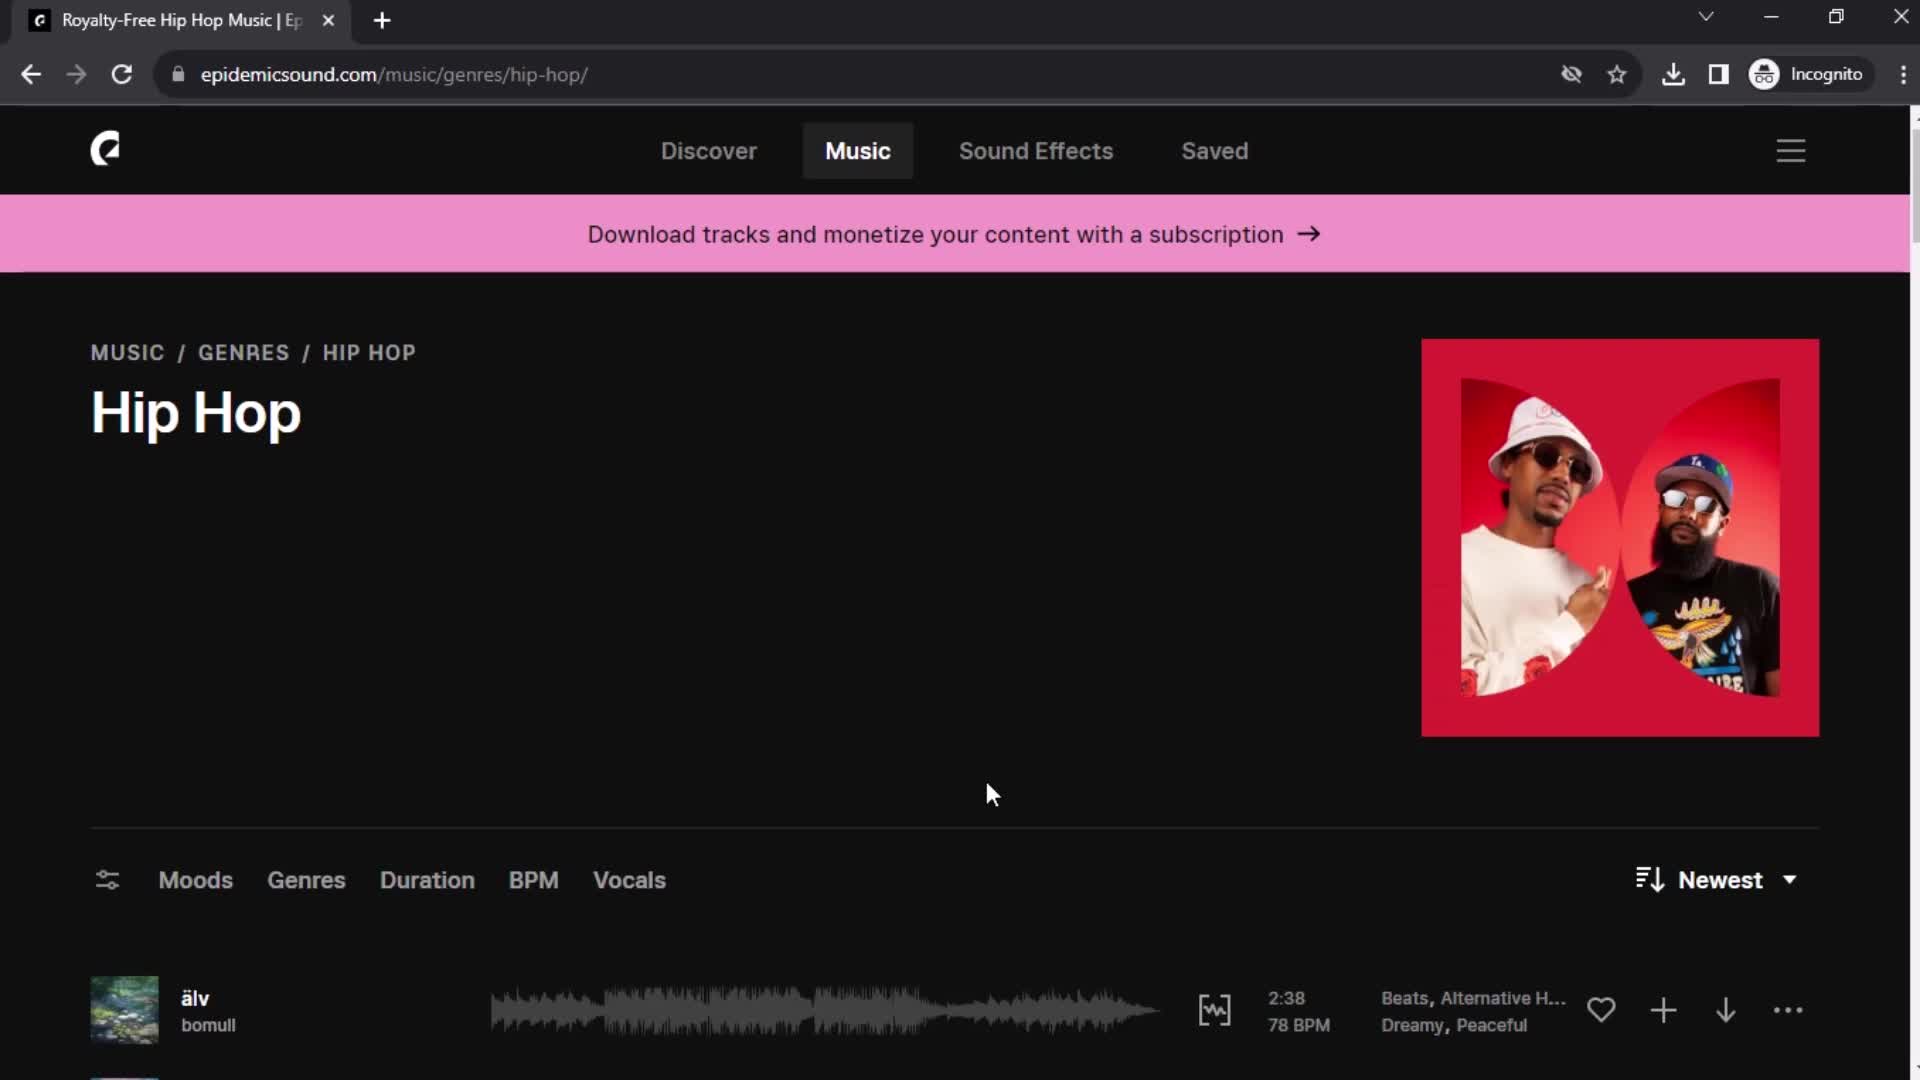Open the Newest sort dropdown

[1716, 880]
